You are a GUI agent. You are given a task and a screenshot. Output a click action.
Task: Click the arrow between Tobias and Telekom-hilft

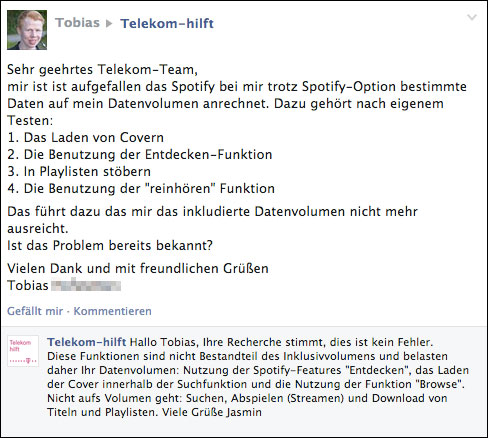tap(109, 24)
